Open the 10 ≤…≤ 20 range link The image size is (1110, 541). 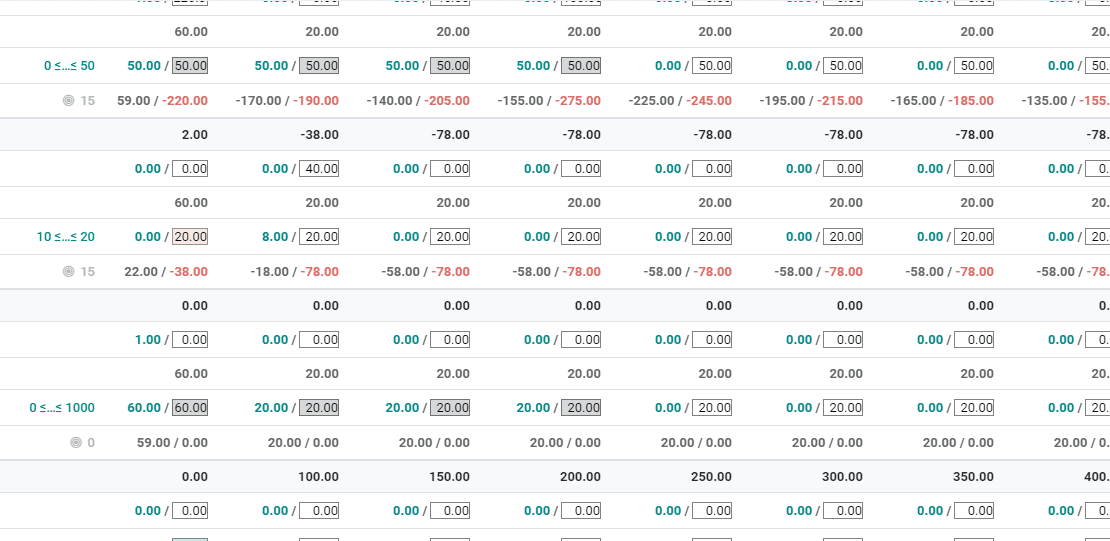coord(66,237)
